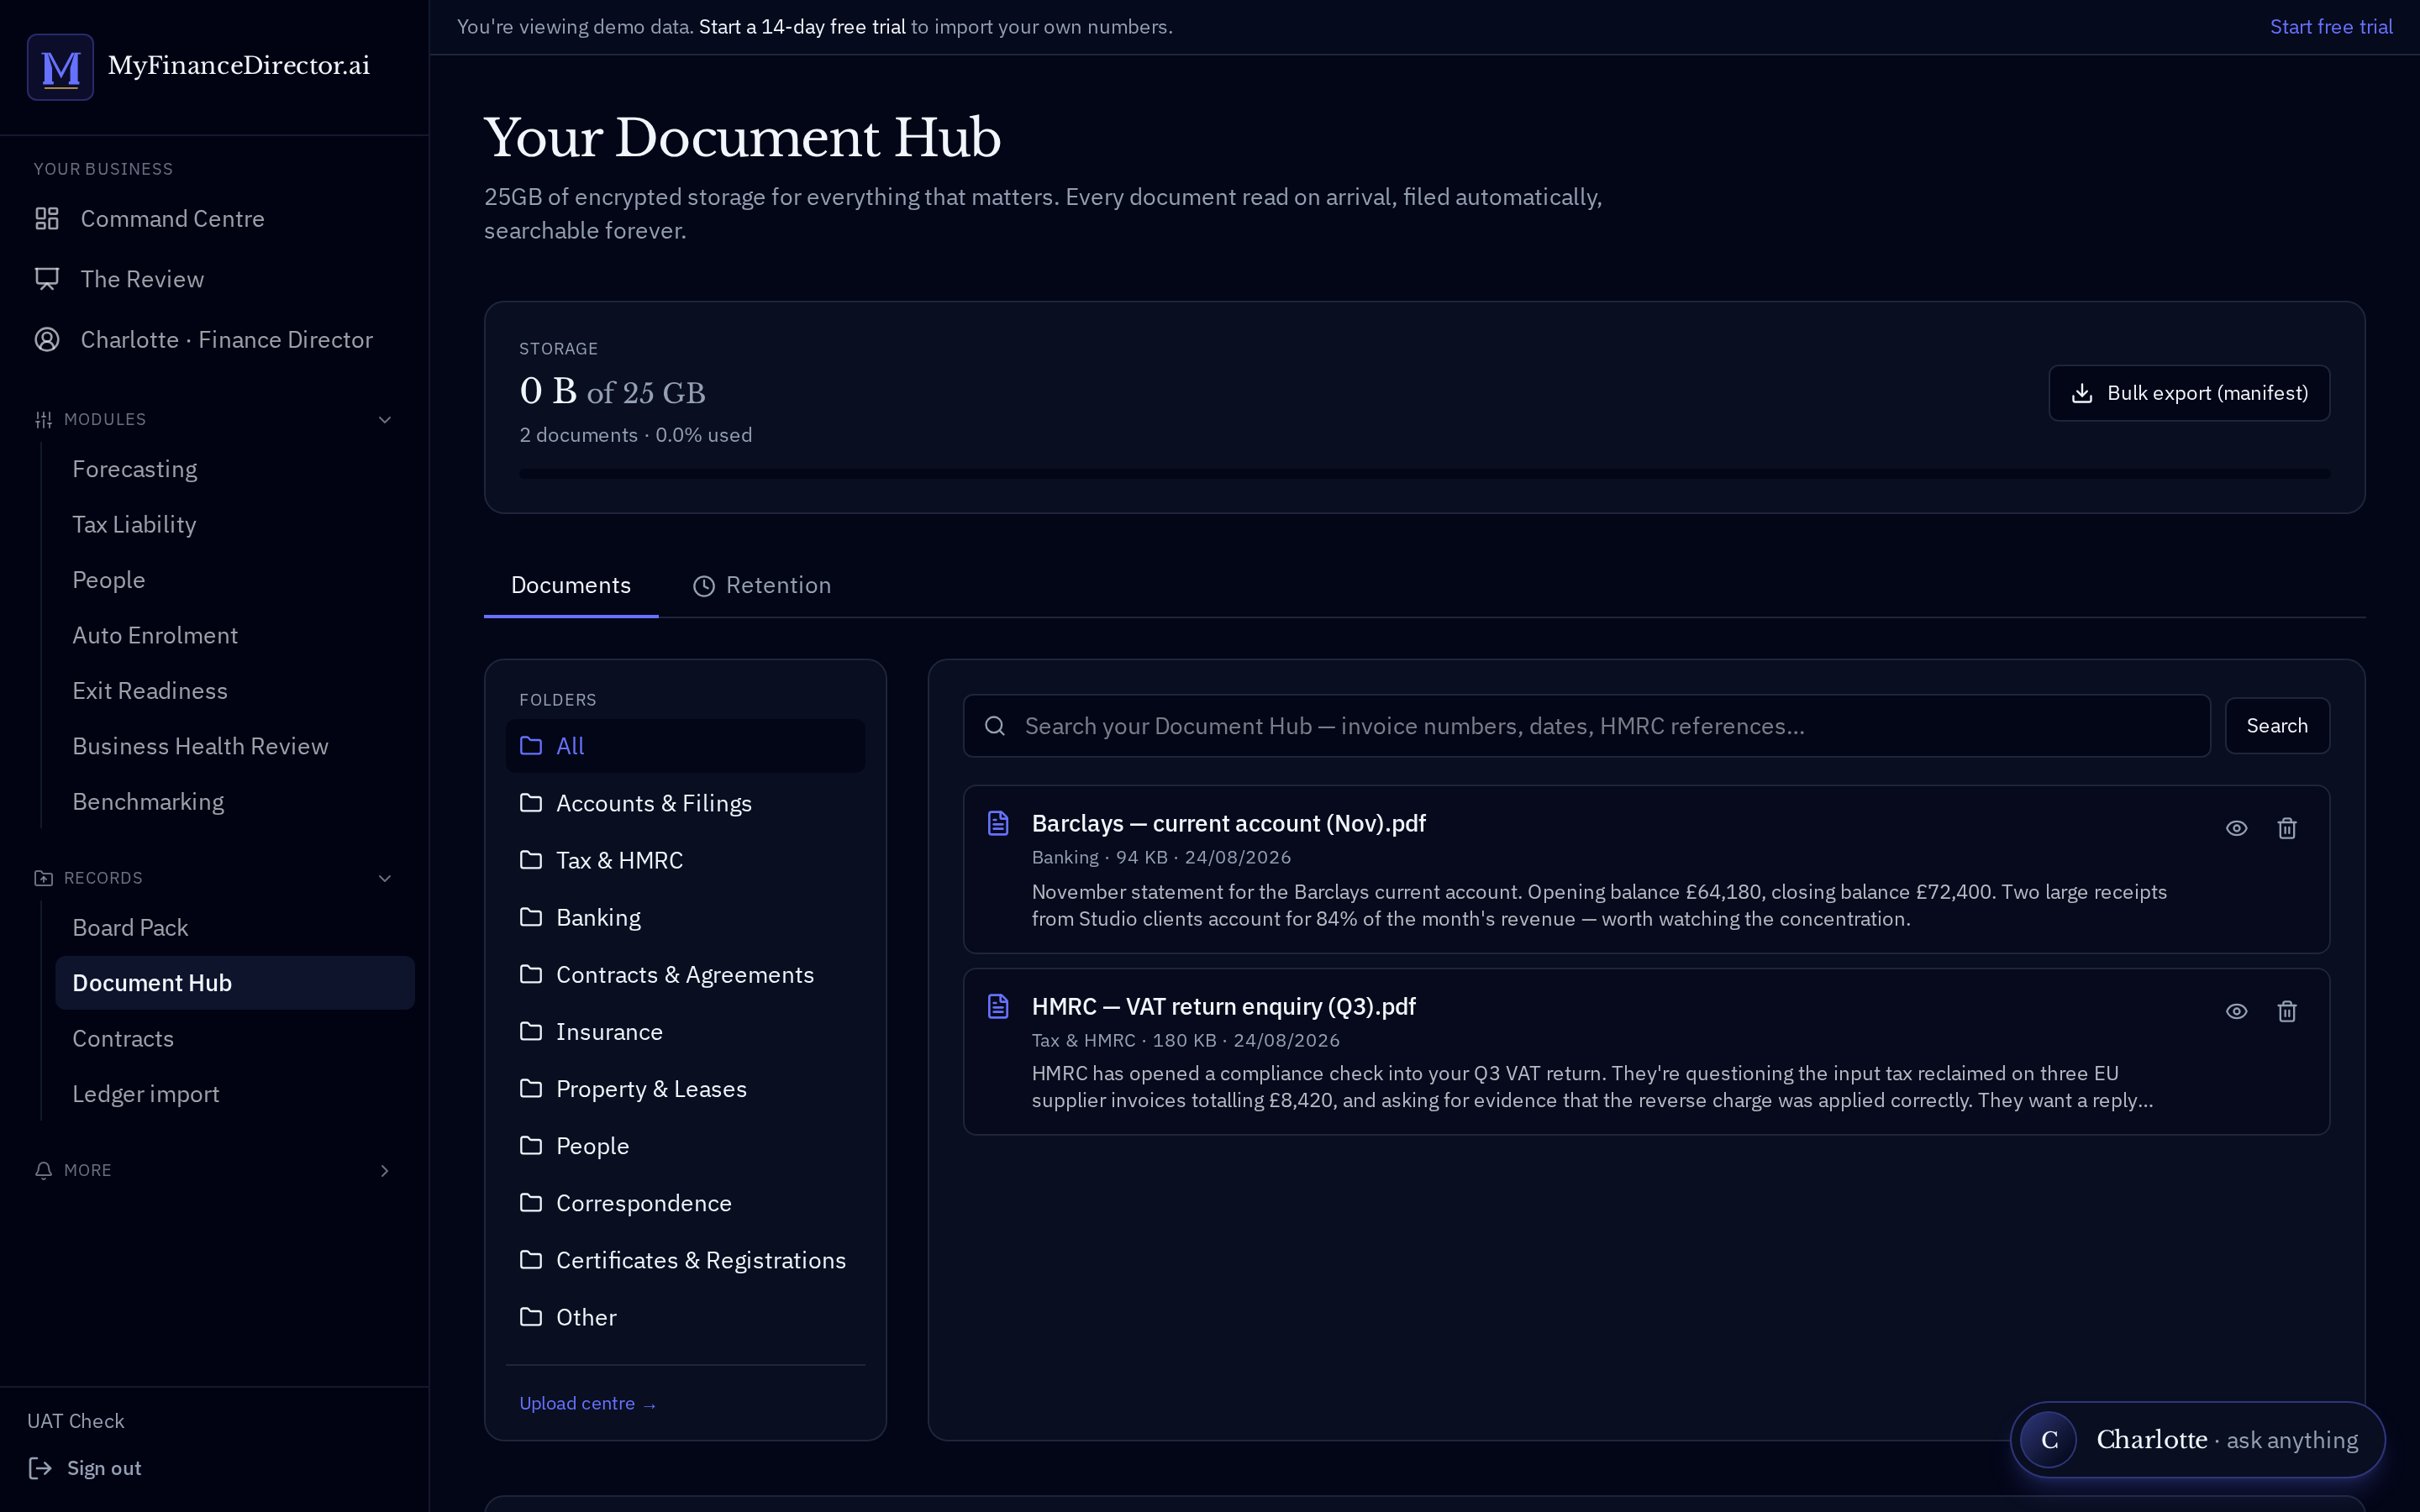Click the HMRC VAT enquiry file icon

(x=998, y=1006)
